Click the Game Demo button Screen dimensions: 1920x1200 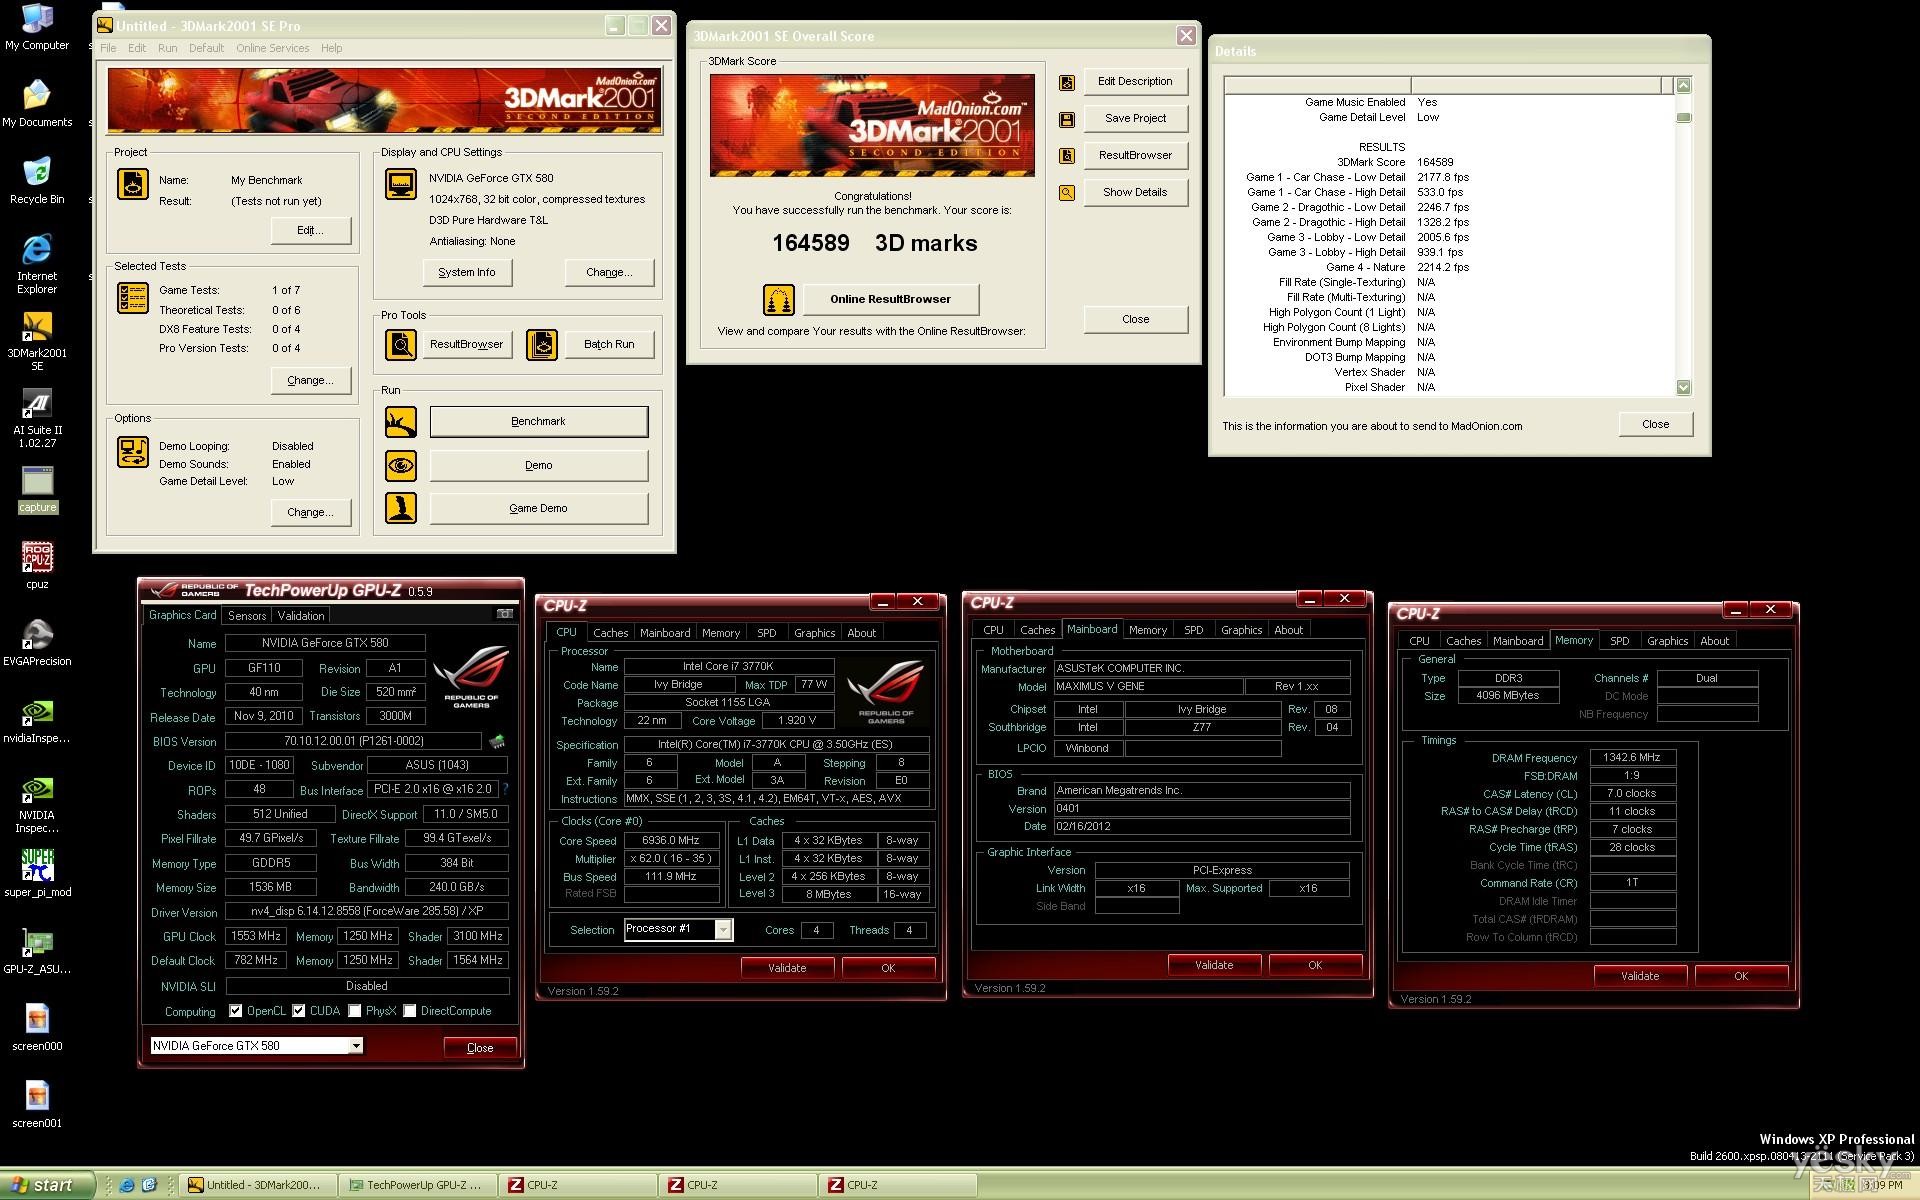point(539,508)
